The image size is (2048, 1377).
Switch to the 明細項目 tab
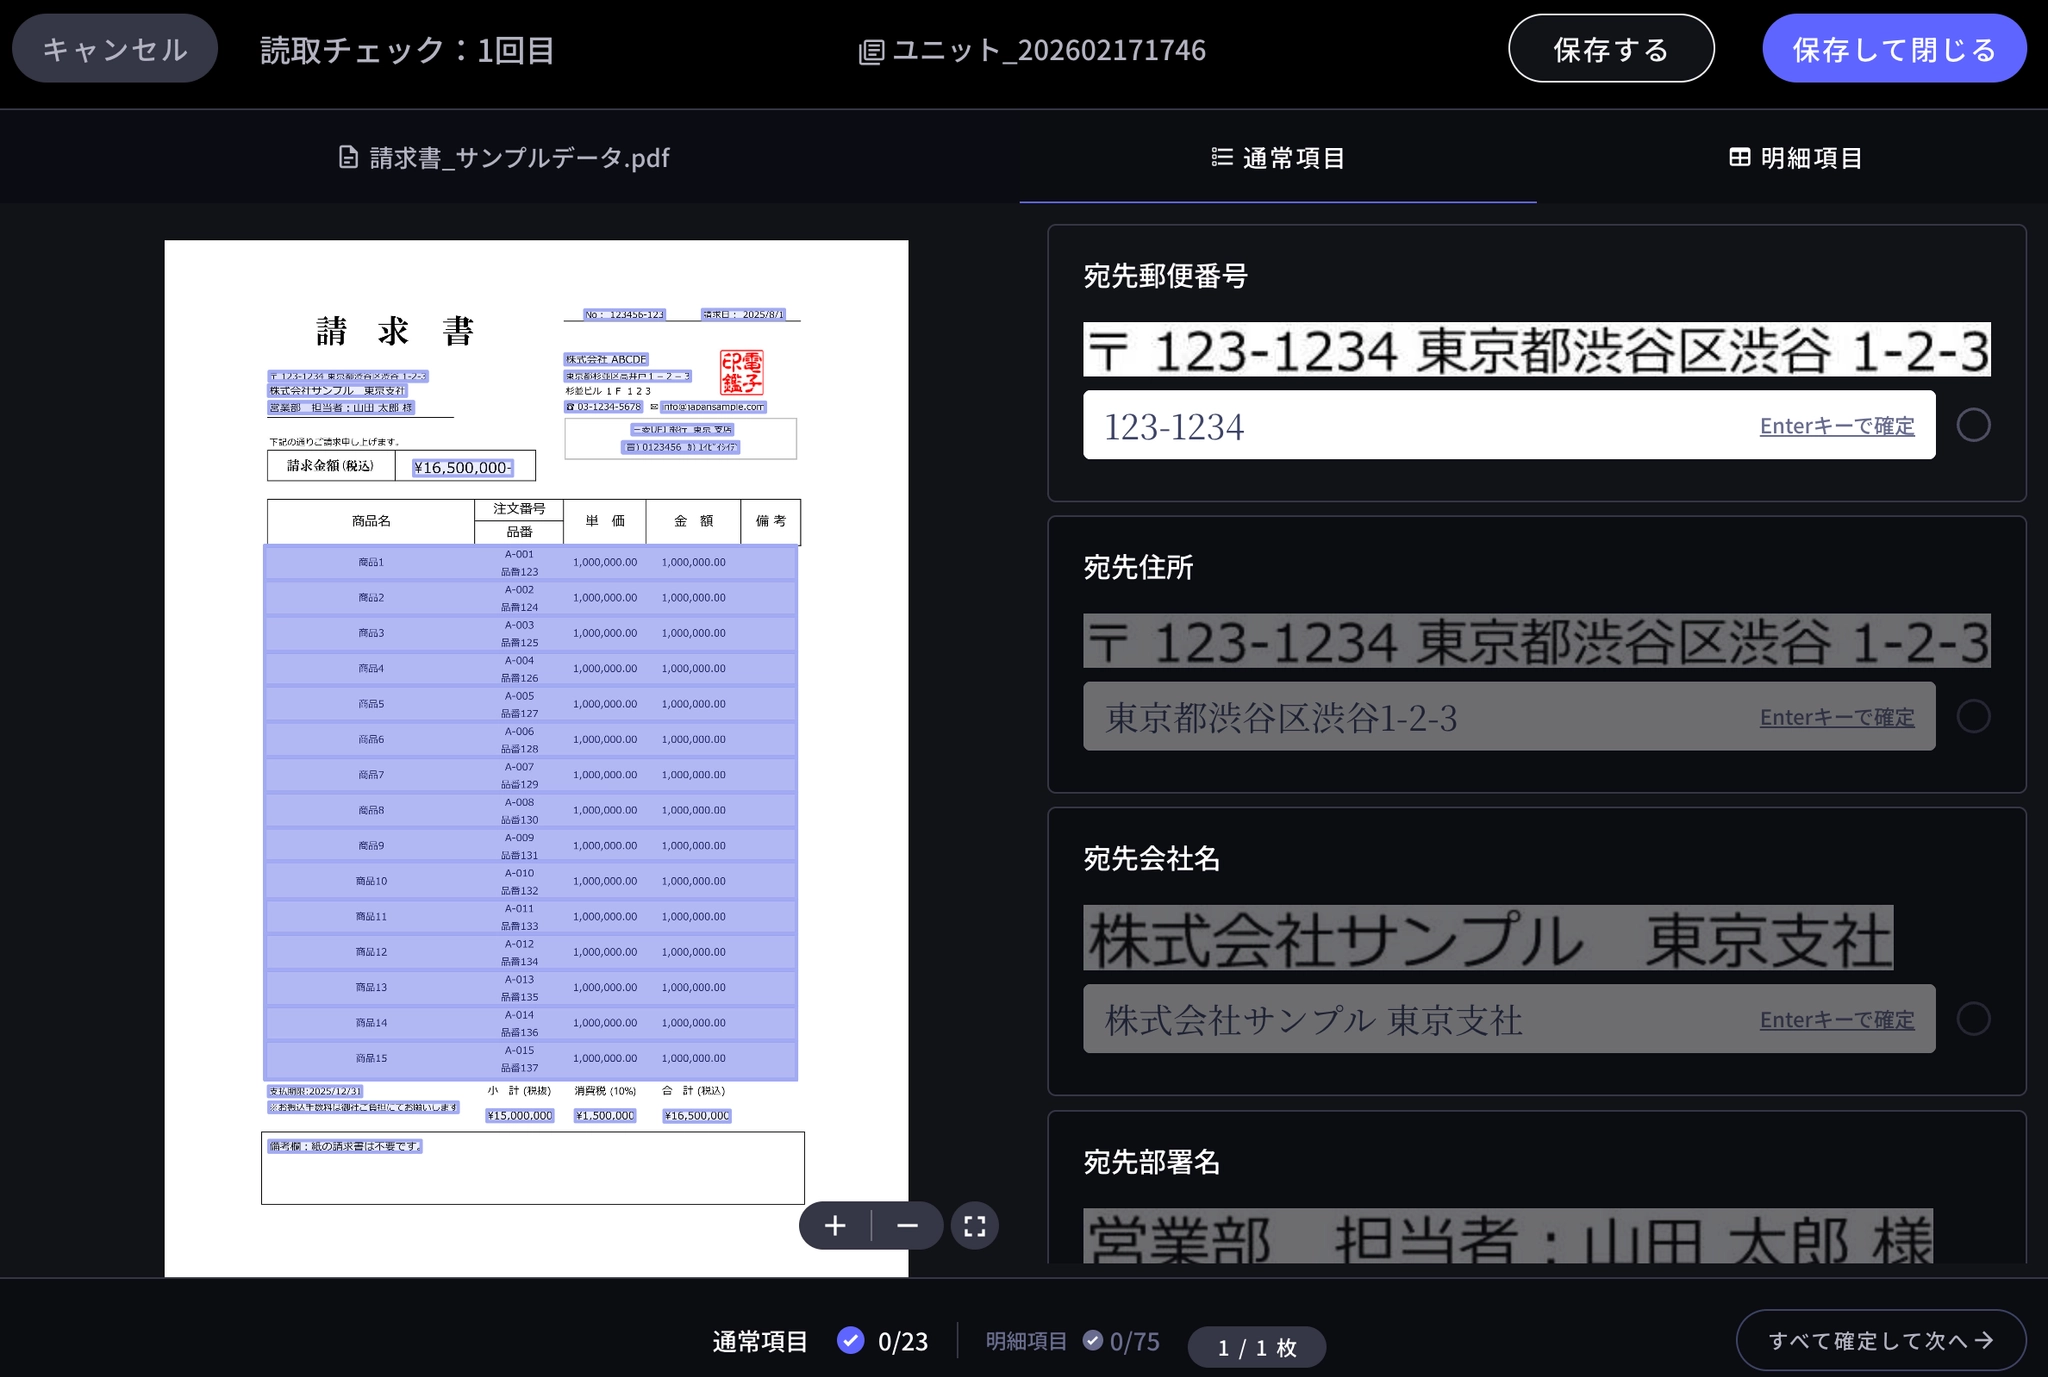[1795, 157]
